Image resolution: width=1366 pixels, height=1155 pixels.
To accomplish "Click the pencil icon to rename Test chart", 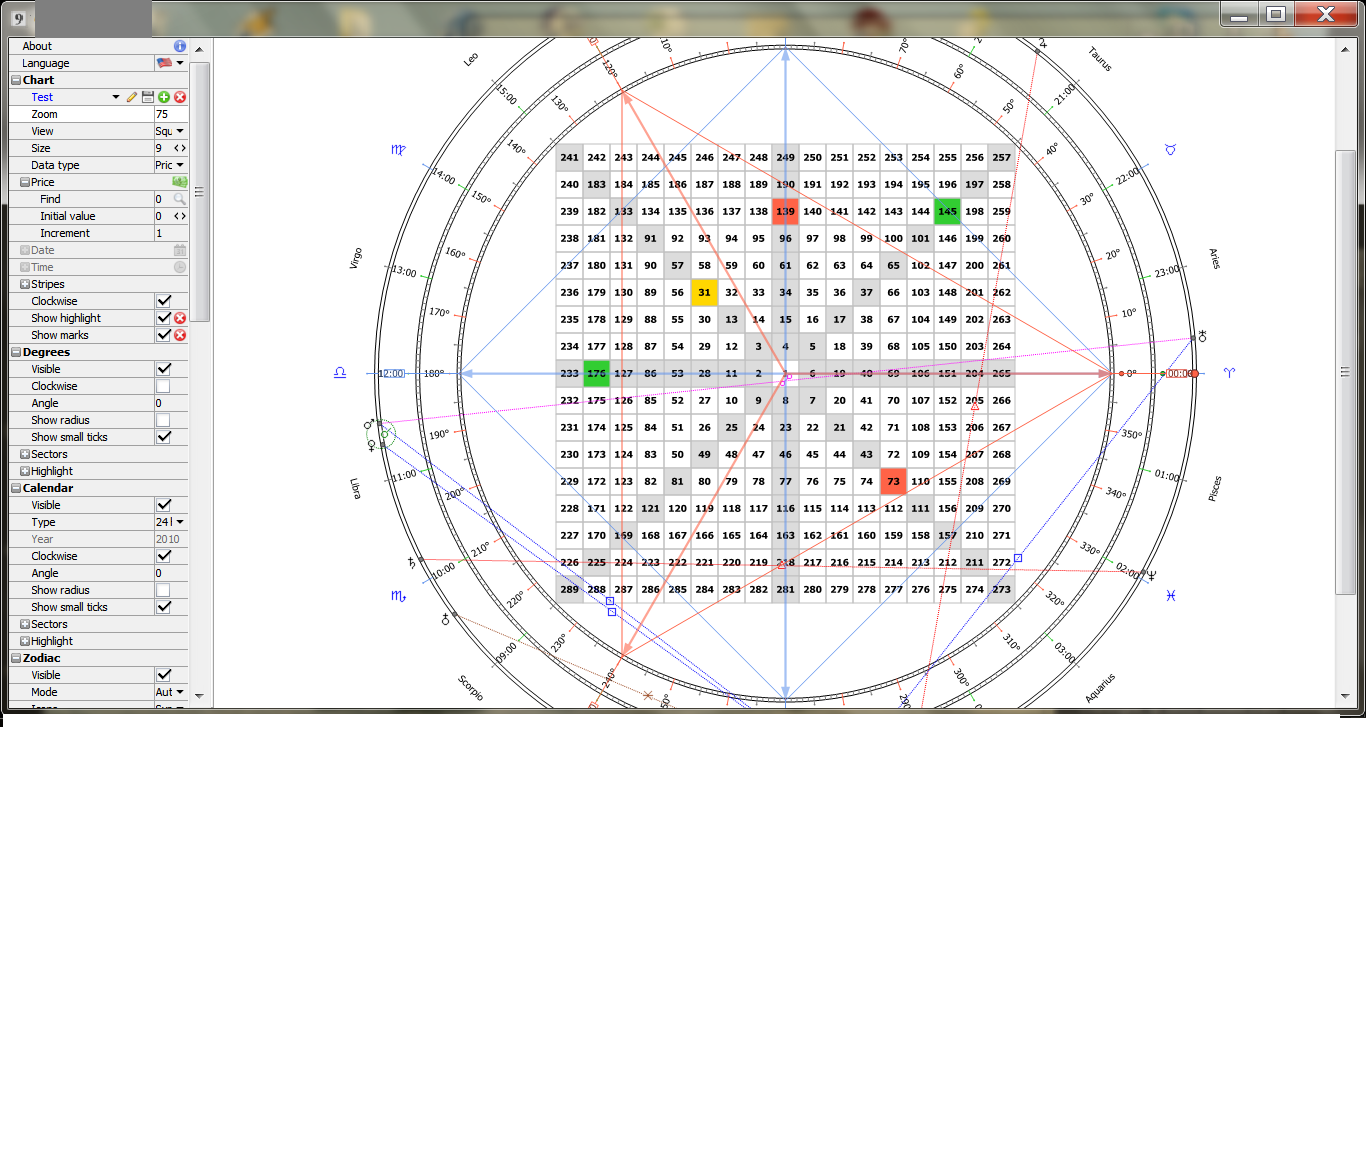I will (131, 96).
